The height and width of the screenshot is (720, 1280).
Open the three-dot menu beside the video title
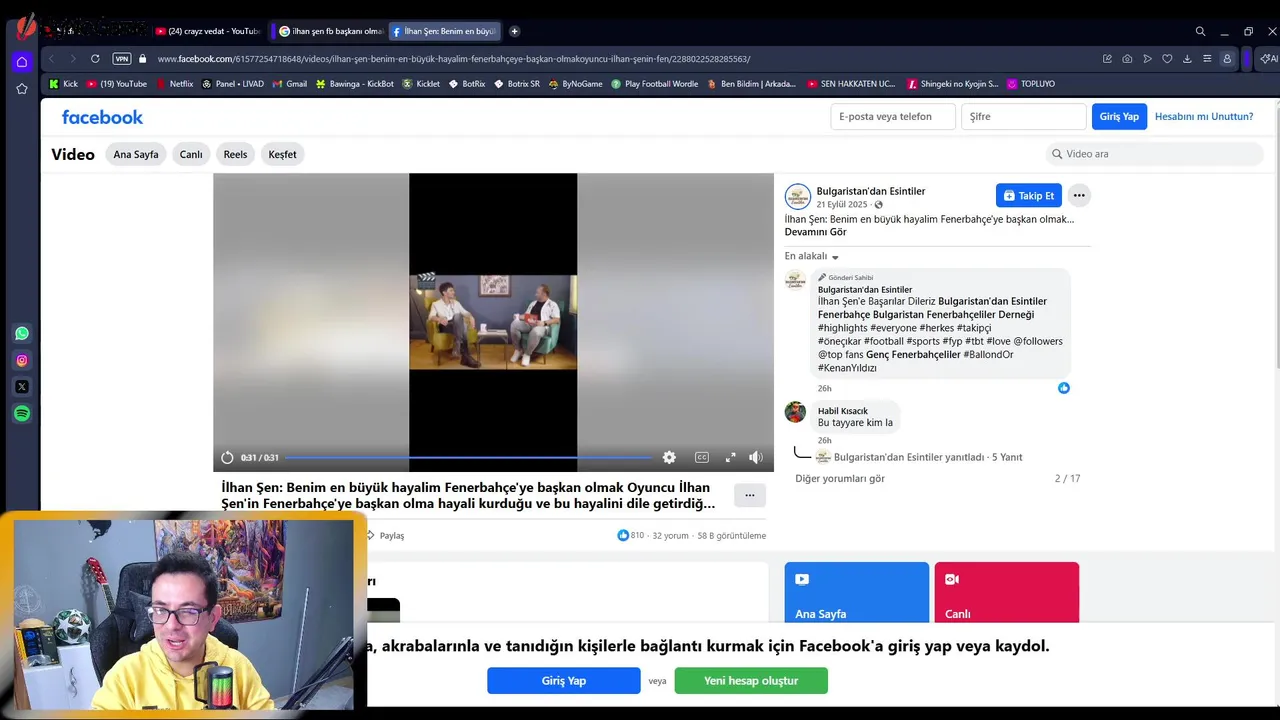(x=750, y=495)
